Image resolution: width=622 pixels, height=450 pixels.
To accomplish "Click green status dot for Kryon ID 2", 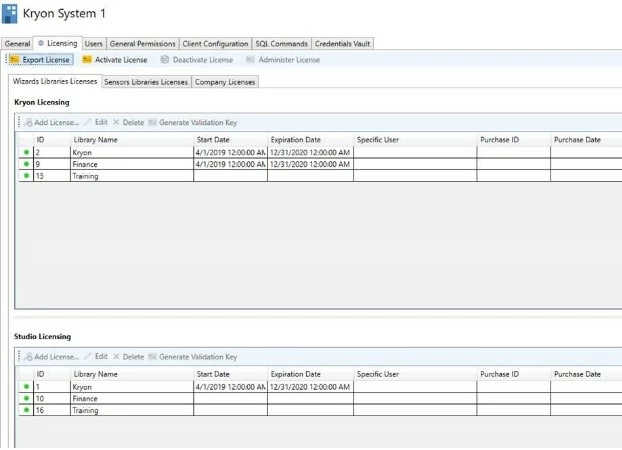I will (x=26, y=152).
